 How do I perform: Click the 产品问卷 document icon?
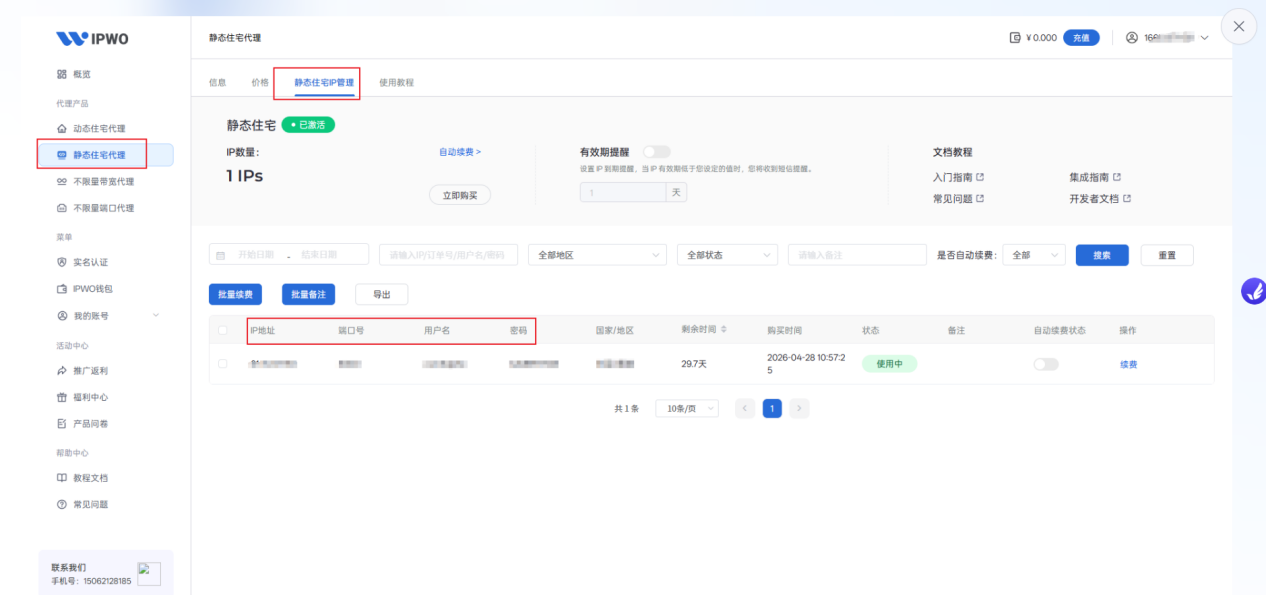(x=62, y=424)
